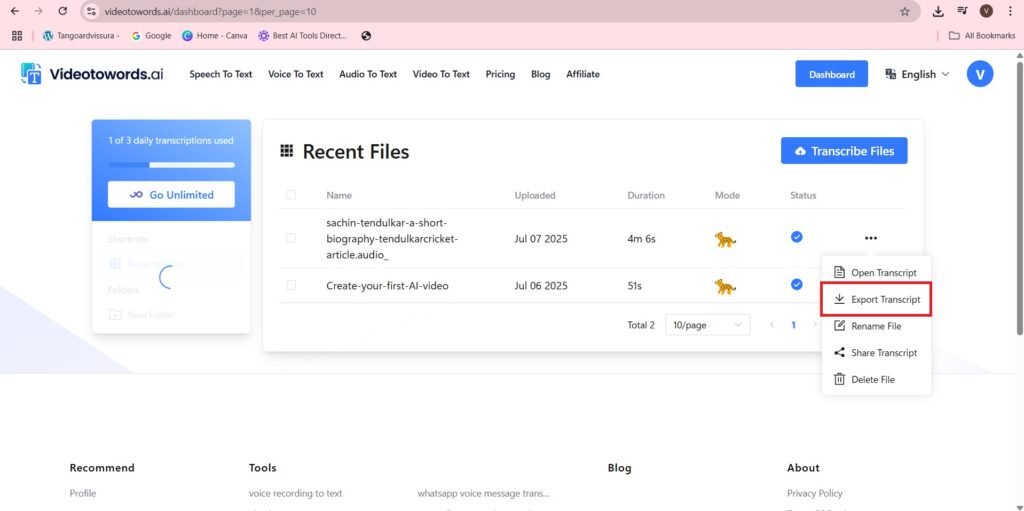The image size is (1024, 511).
Task: Open Best AI Tools Directory bookmark
Action: click(x=302, y=36)
